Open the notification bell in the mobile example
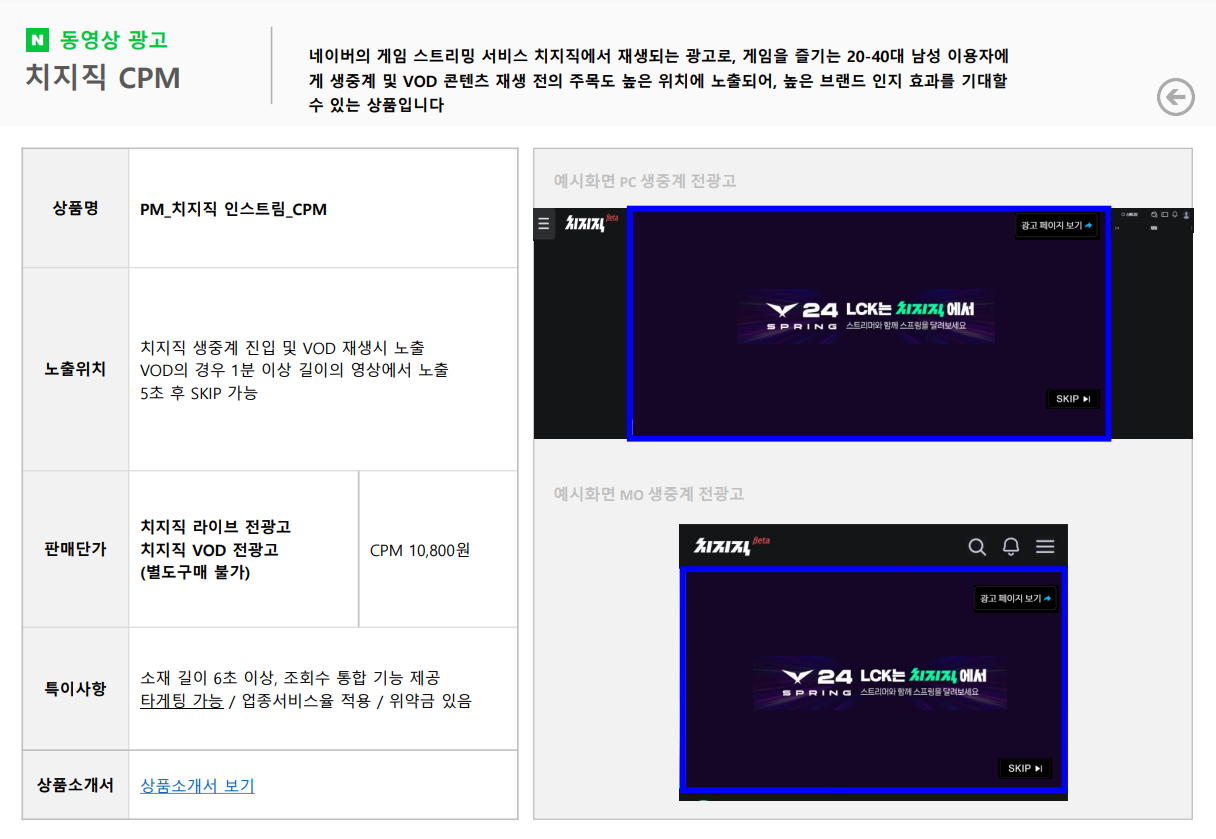 point(1011,547)
